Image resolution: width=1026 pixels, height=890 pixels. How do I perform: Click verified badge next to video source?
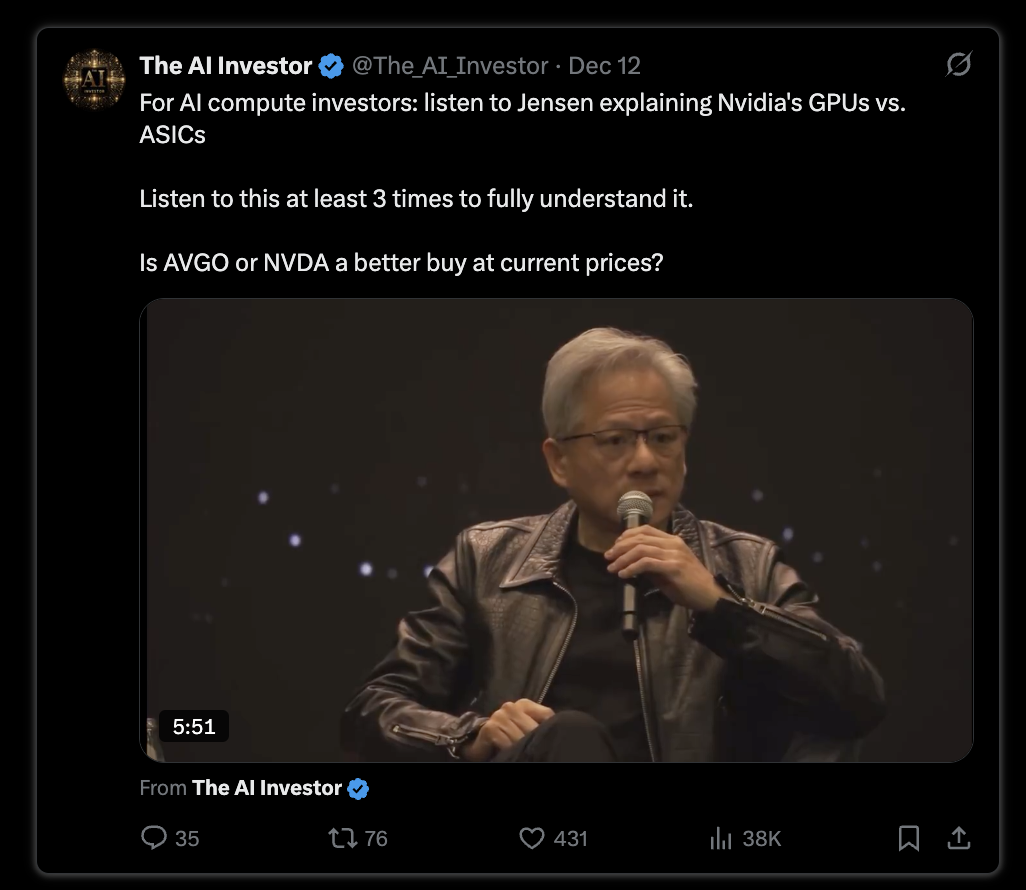(358, 789)
